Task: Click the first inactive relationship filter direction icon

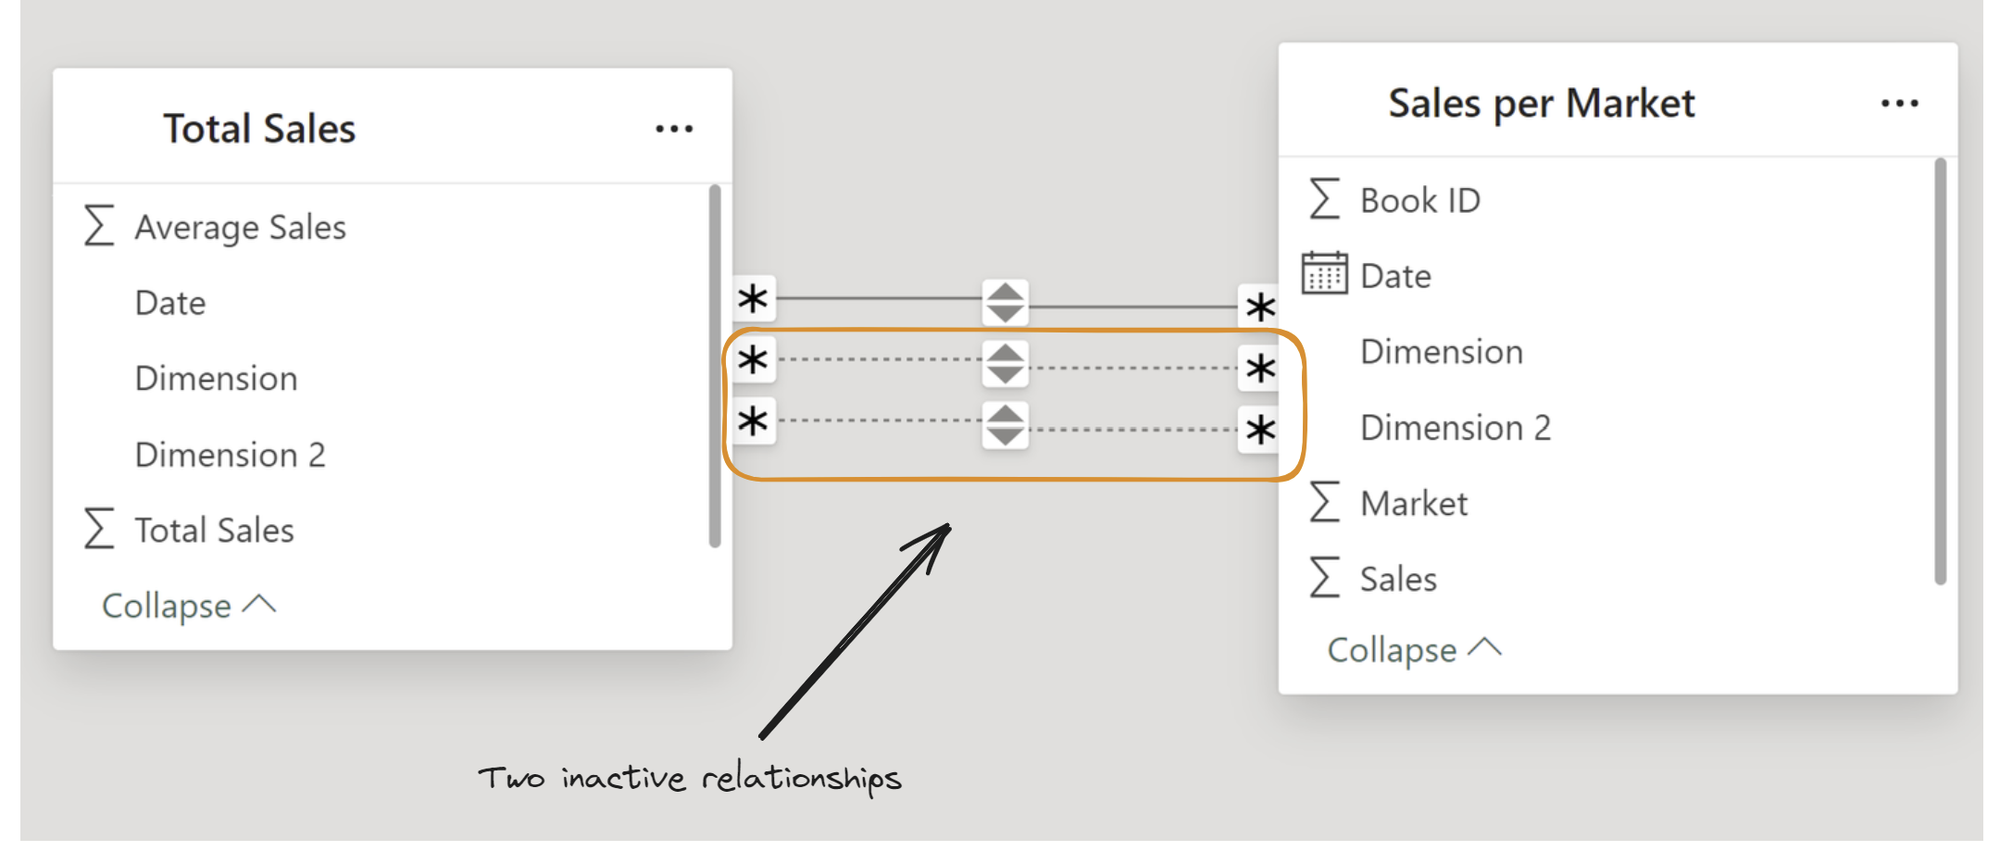Action: click(1005, 364)
